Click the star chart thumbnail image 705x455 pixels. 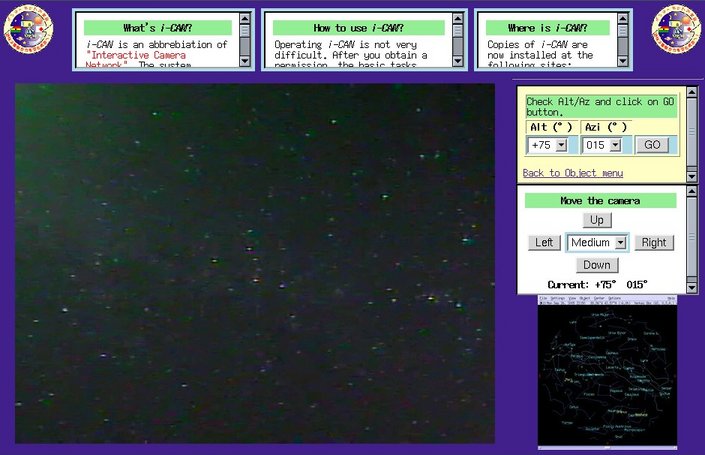[x=607, y=372]
